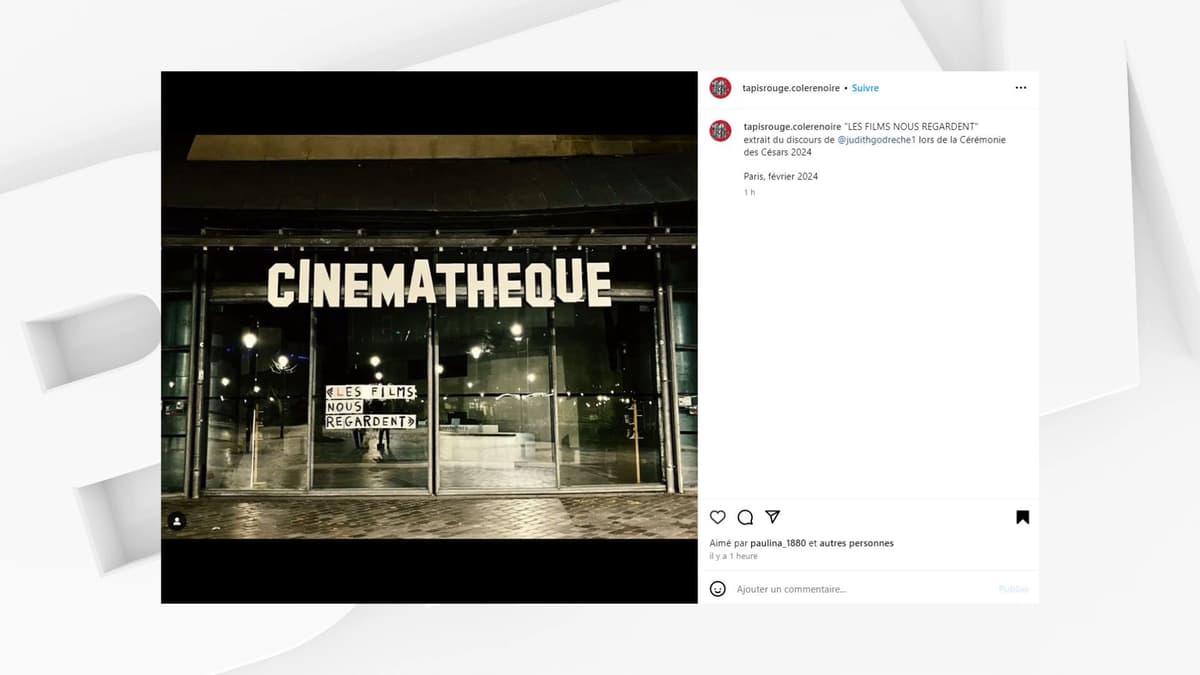Click caption username tapisrouge.colerenoire
The image size is (1200, 675).
click(792, 125)
